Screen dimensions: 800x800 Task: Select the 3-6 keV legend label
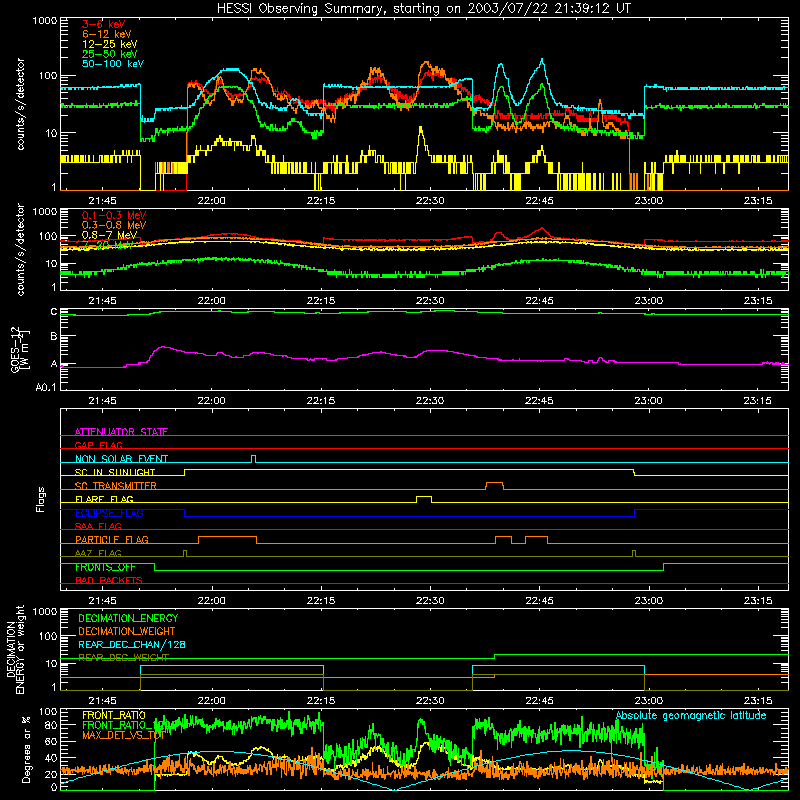[x=103, y=24]
